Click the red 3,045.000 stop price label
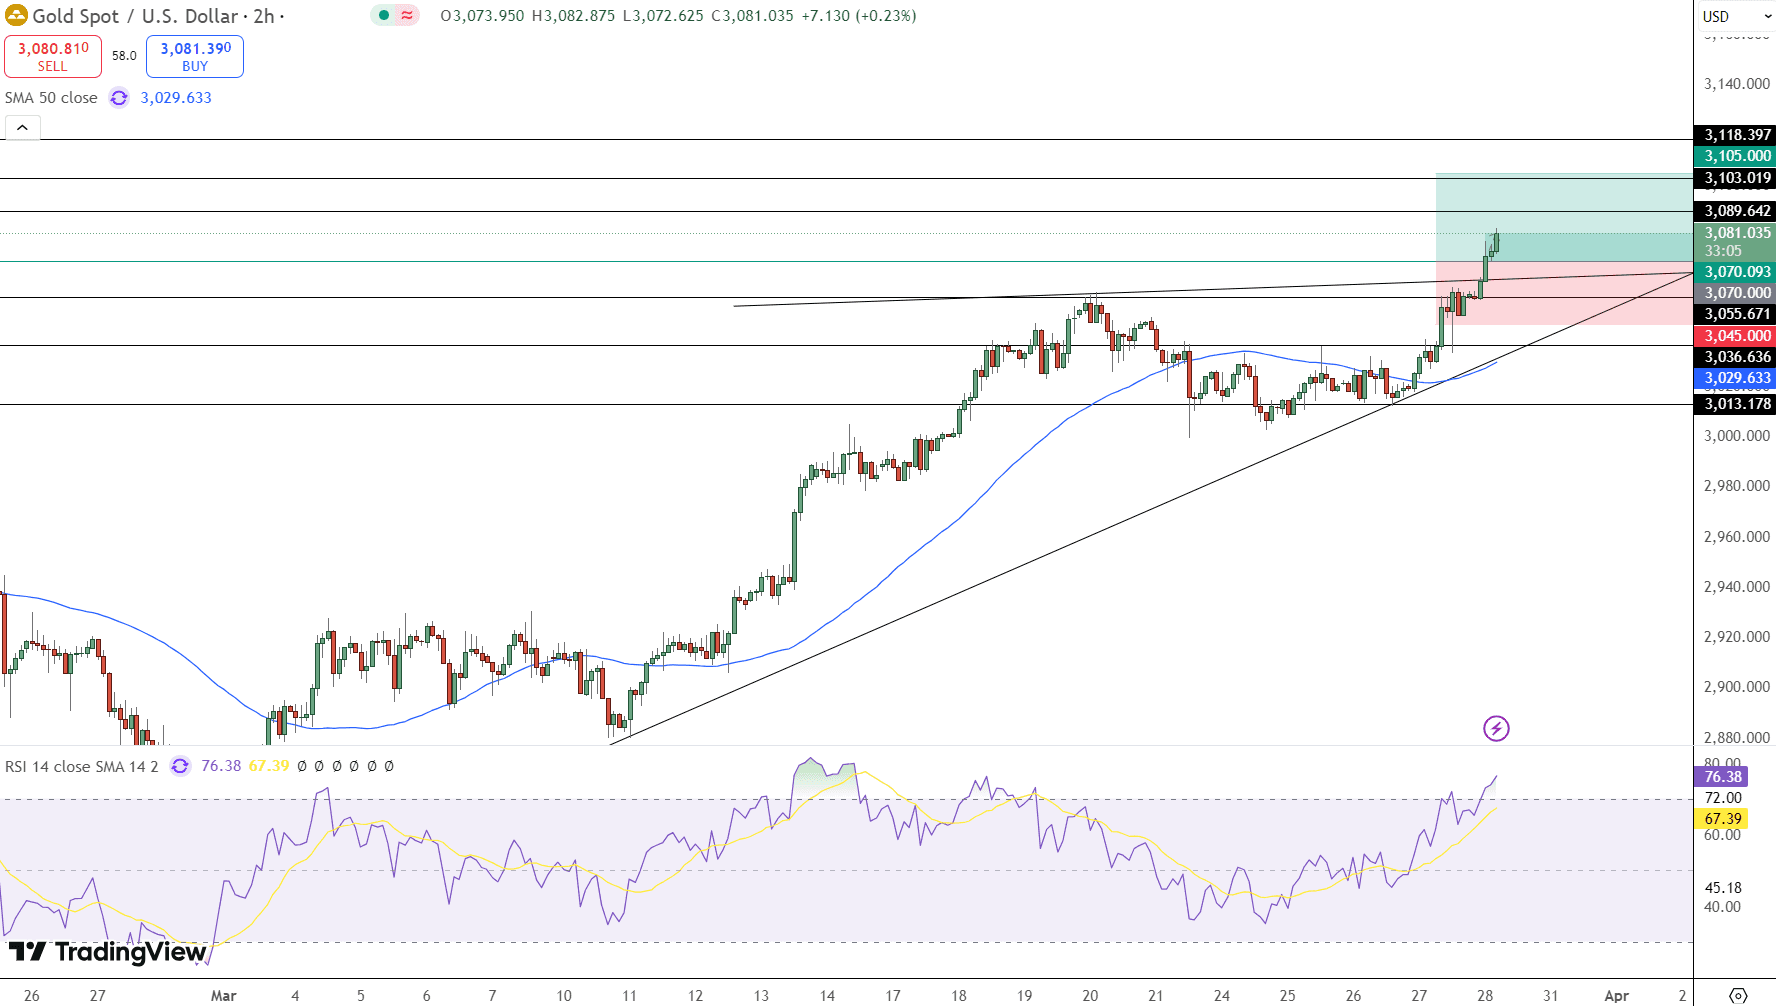 [x=1735, y=336]
